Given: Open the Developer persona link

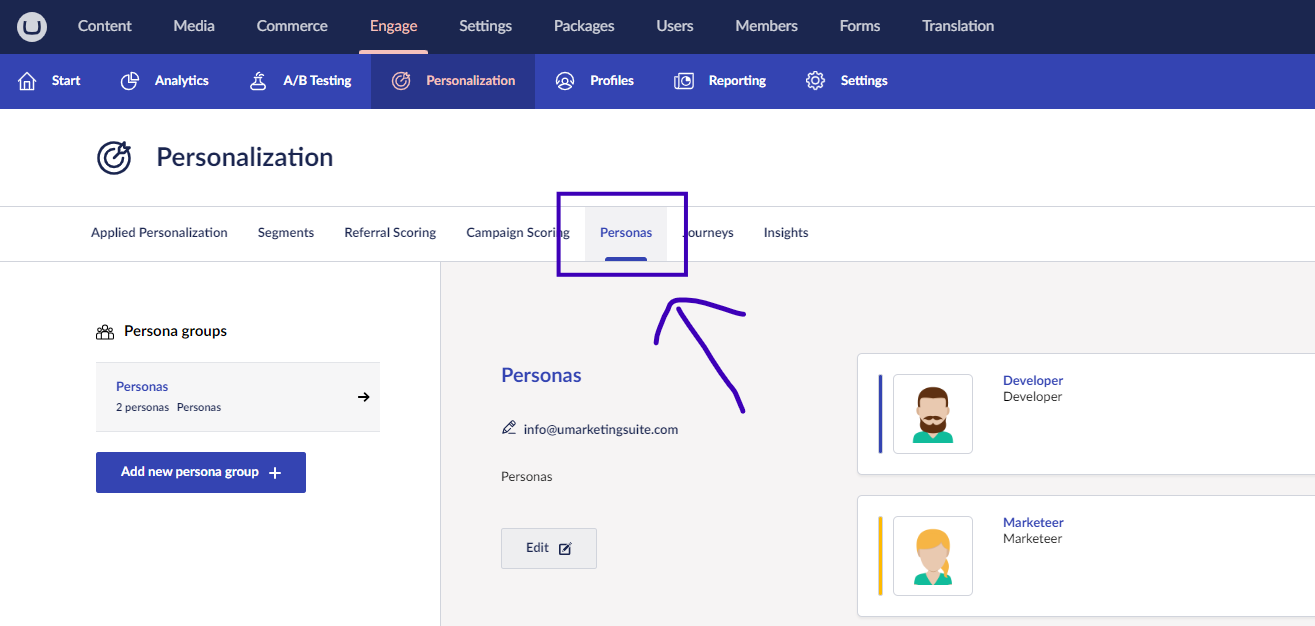Looking at the screenshot, I should click(x=1032, y=380).
